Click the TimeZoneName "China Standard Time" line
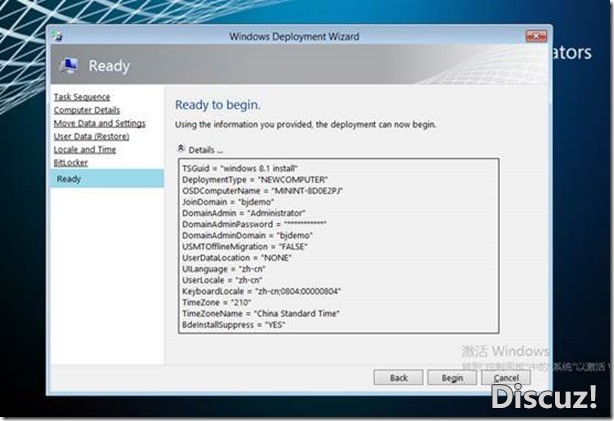Viewport: 614px width, 421px height. point(261,314)
